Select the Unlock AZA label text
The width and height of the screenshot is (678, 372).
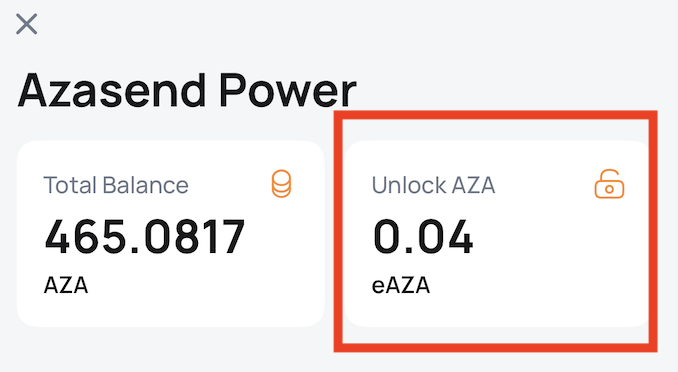[x=433, y=185]
